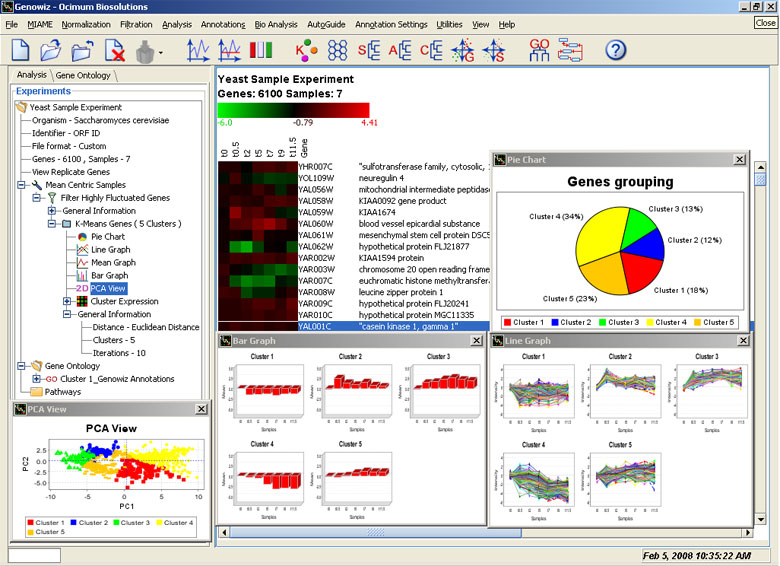This screenshot has width=780, height=566.
Task: Collapse the Mean Centric Samples node
Action: tap(21, 185)
